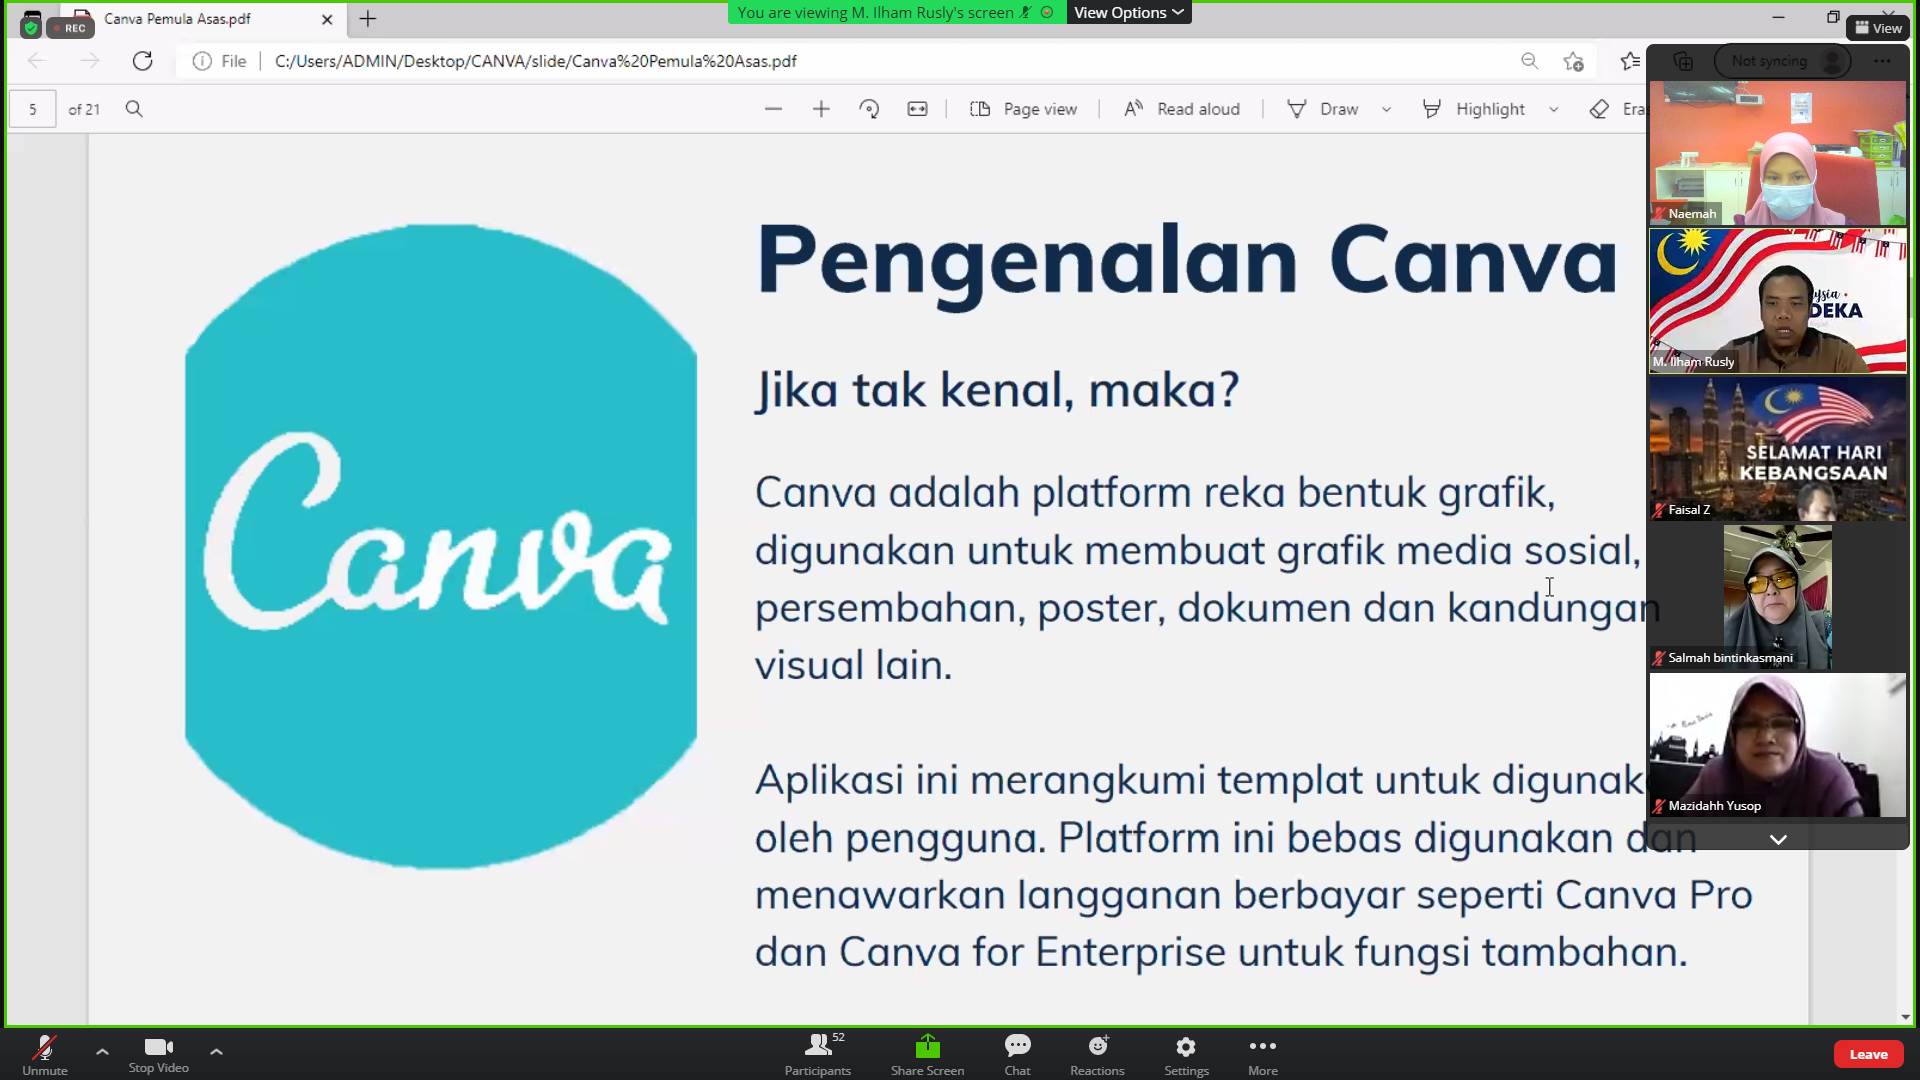The height and width of the screenshot is (1080, 1920).
Task: Search within the PDF
Action: point(134,109)
